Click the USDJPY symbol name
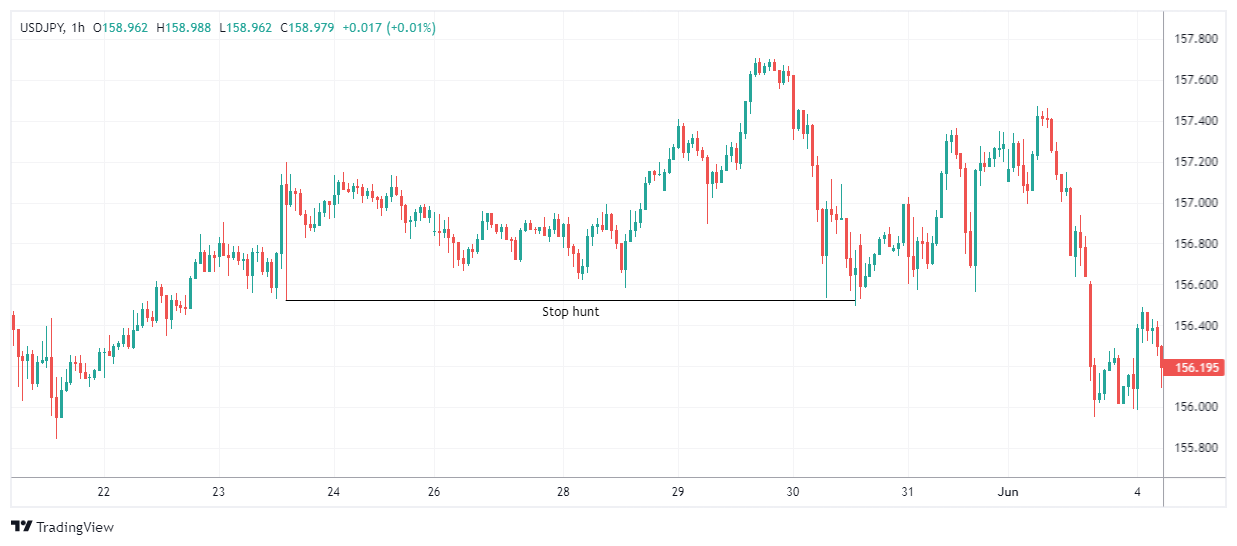 [x=40, y=28]
